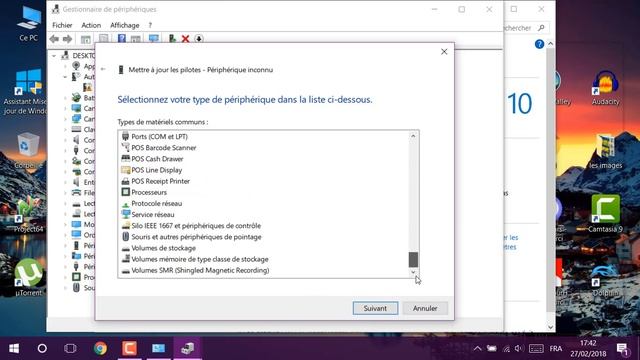The image size is (640, 360).
Task: Open the ? help menu
Action: coord(150,25)
